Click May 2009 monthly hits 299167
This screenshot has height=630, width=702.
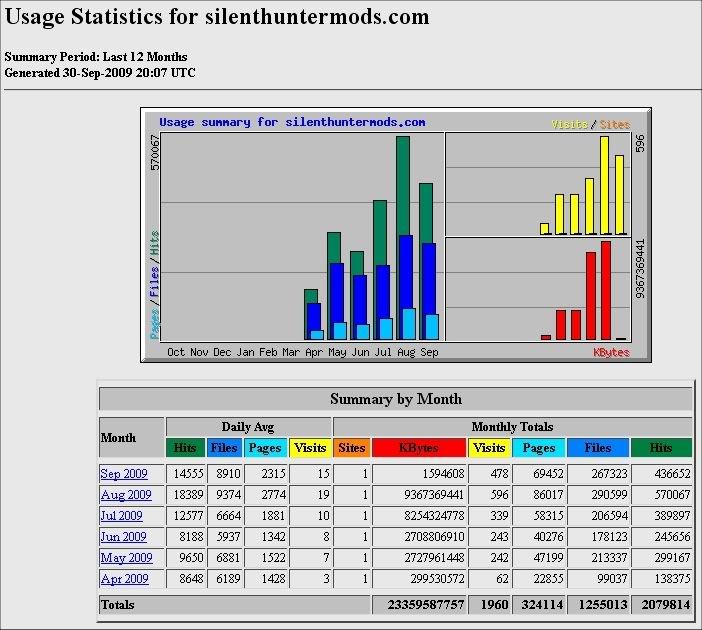coord(672,558)
